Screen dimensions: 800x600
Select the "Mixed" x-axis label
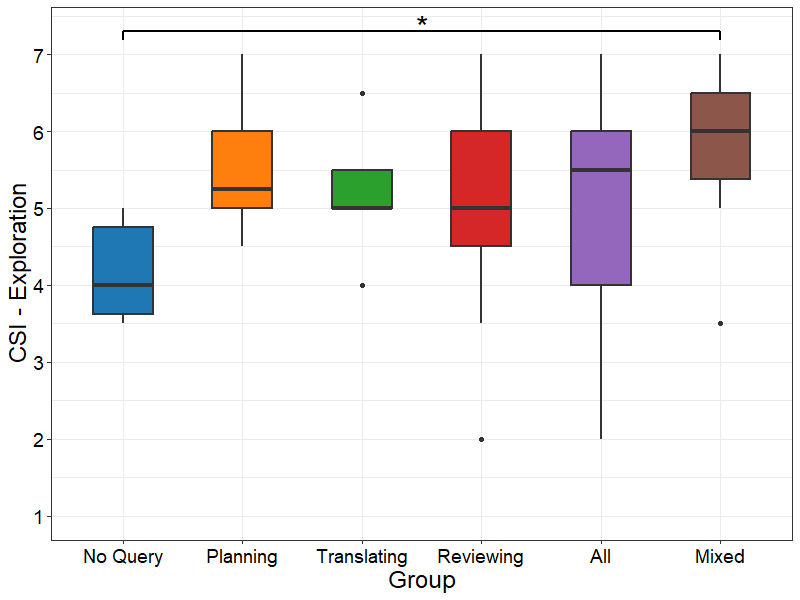pos(720,557)
